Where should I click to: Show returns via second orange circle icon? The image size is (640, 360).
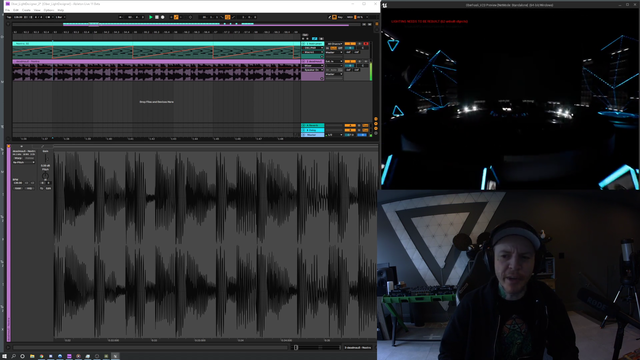(x=376, y=124)
